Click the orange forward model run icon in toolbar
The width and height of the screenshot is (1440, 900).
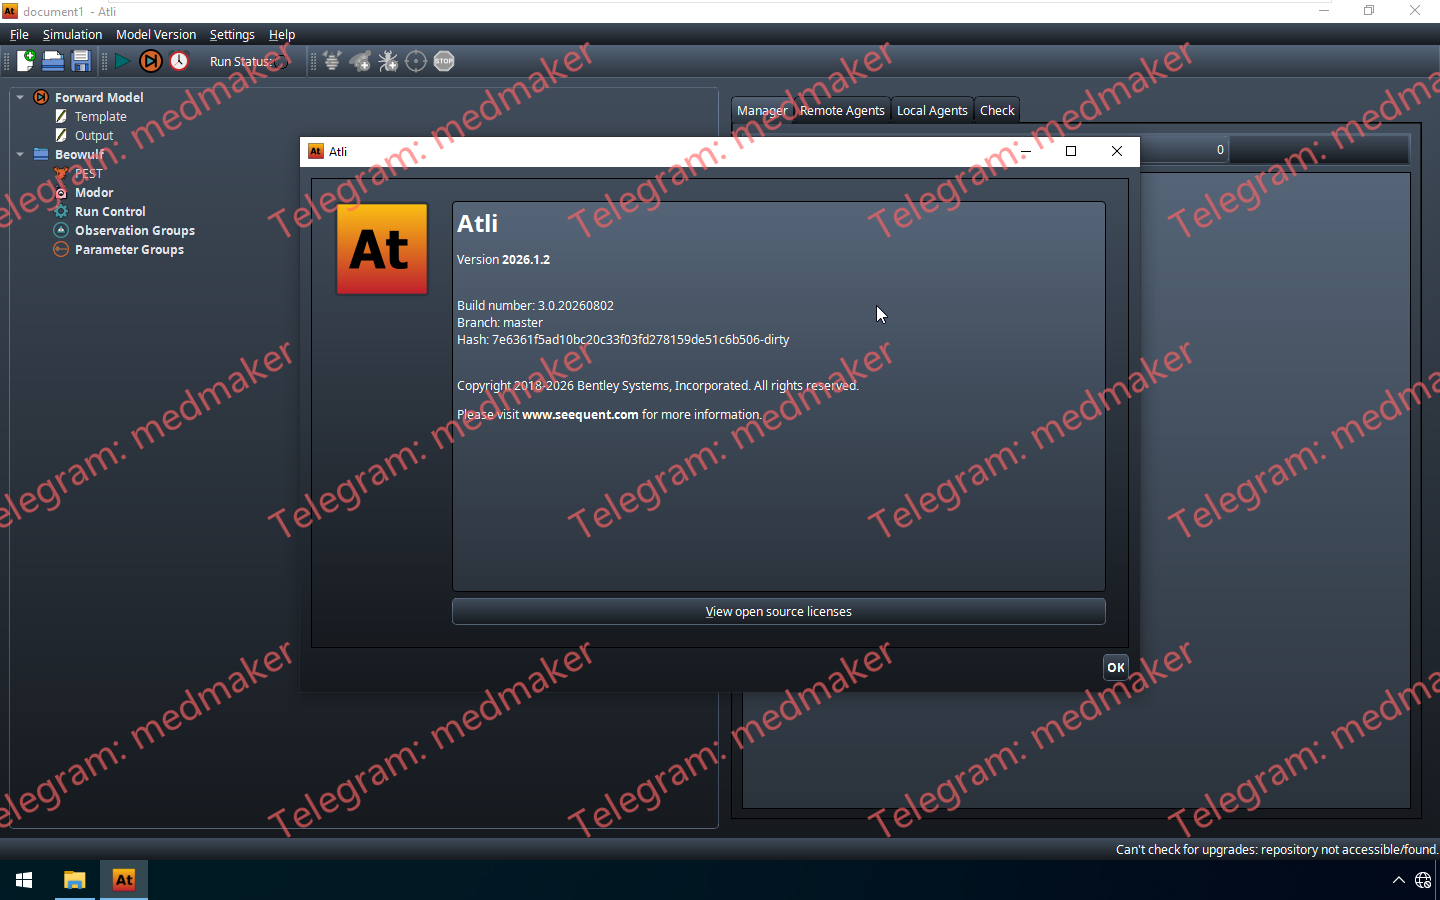pyautogui.click(x=150, y=61)
